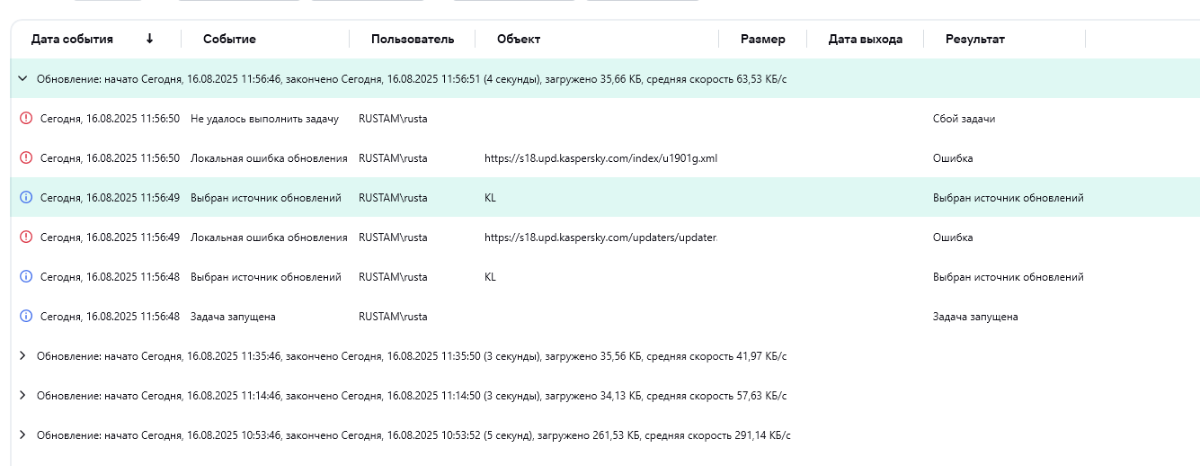Click the error icon on the updaters URL row
Viewport: 1200px width, 466px height.
26,237
